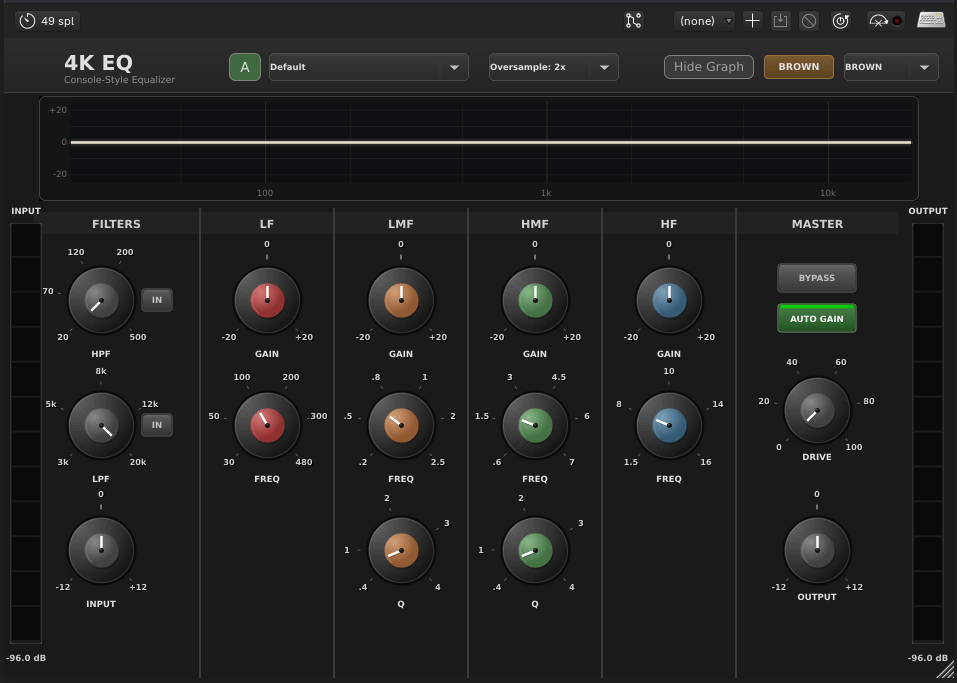Click the save preset icon next to the plus
Viewport: 957px width, 683px height.
[x=781, y=20]
